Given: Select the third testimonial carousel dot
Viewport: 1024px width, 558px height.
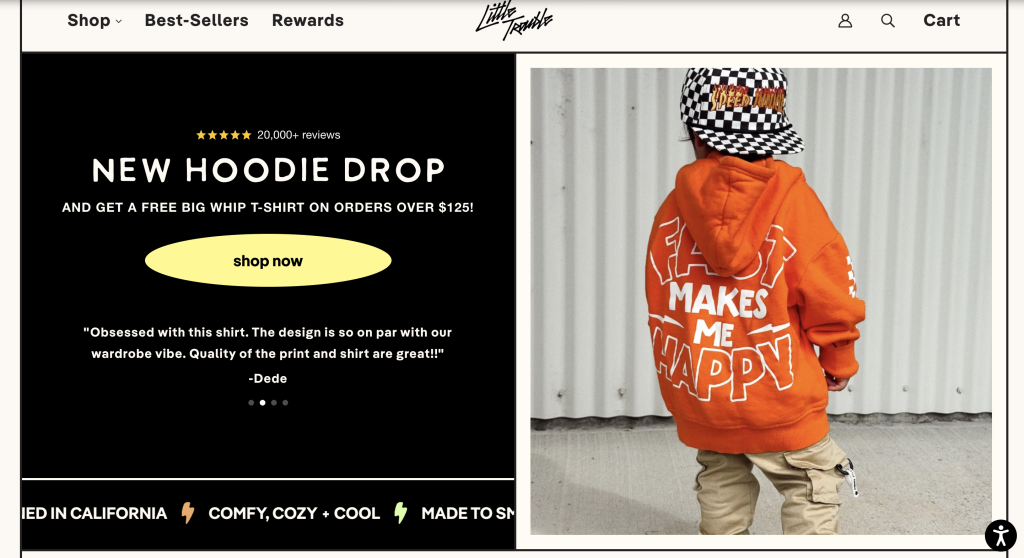Looking at the screenshot, I should point(274,402).
